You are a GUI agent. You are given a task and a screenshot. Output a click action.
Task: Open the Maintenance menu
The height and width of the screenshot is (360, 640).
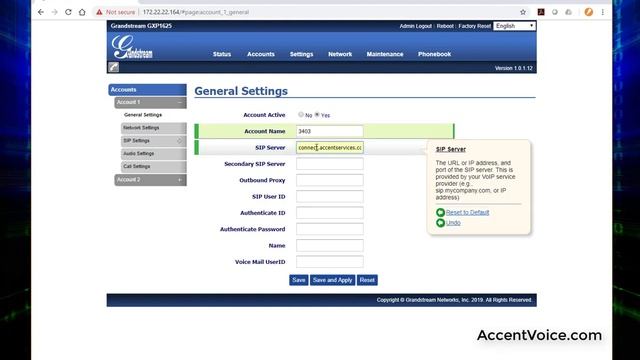point(384,54)
